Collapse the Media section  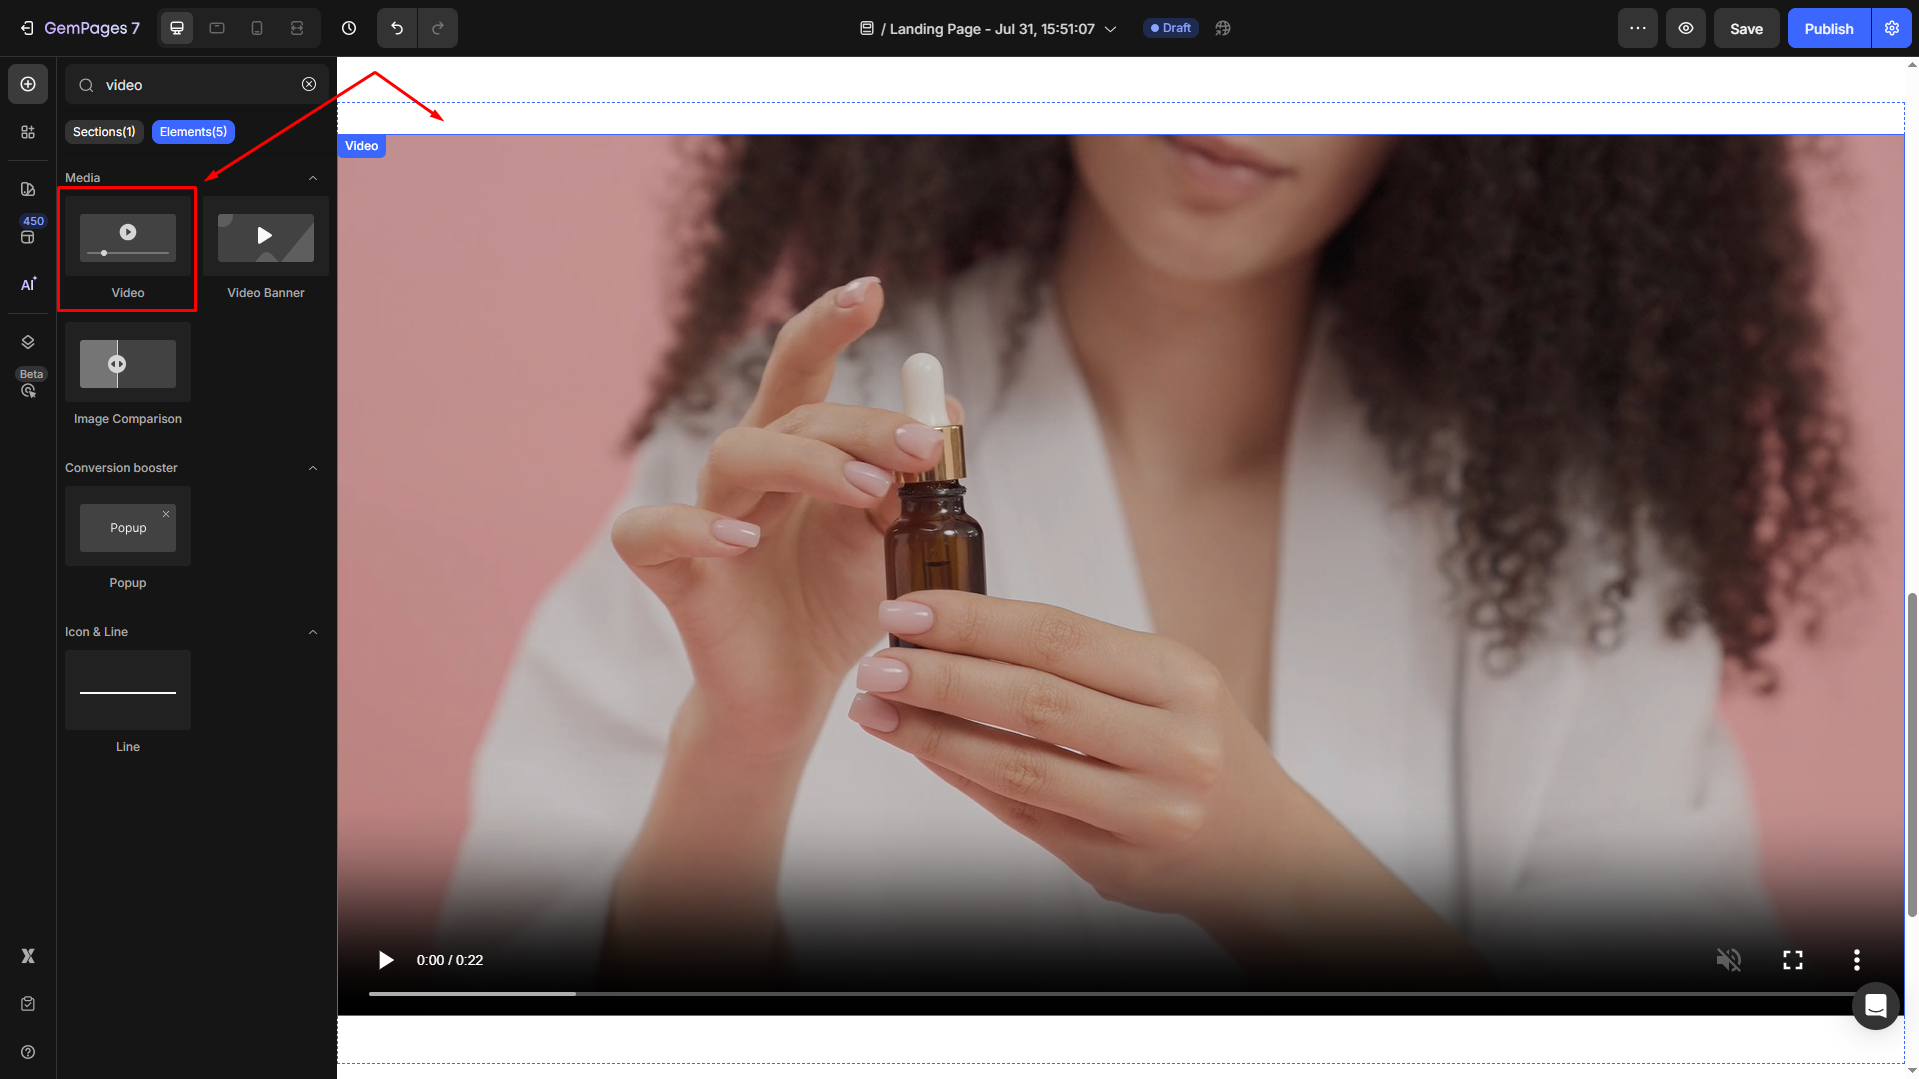click(x=312, y=178)
